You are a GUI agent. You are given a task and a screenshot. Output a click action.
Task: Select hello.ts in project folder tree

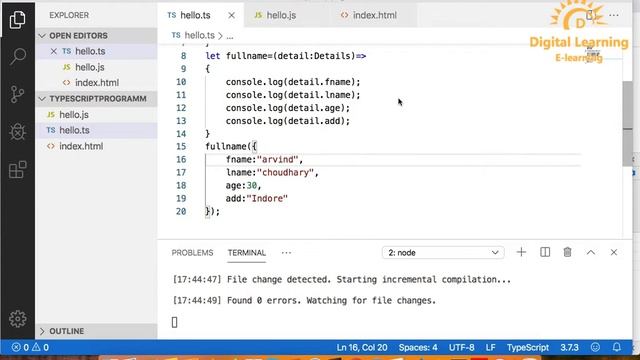pyautogui.click(x=96, y=130)
